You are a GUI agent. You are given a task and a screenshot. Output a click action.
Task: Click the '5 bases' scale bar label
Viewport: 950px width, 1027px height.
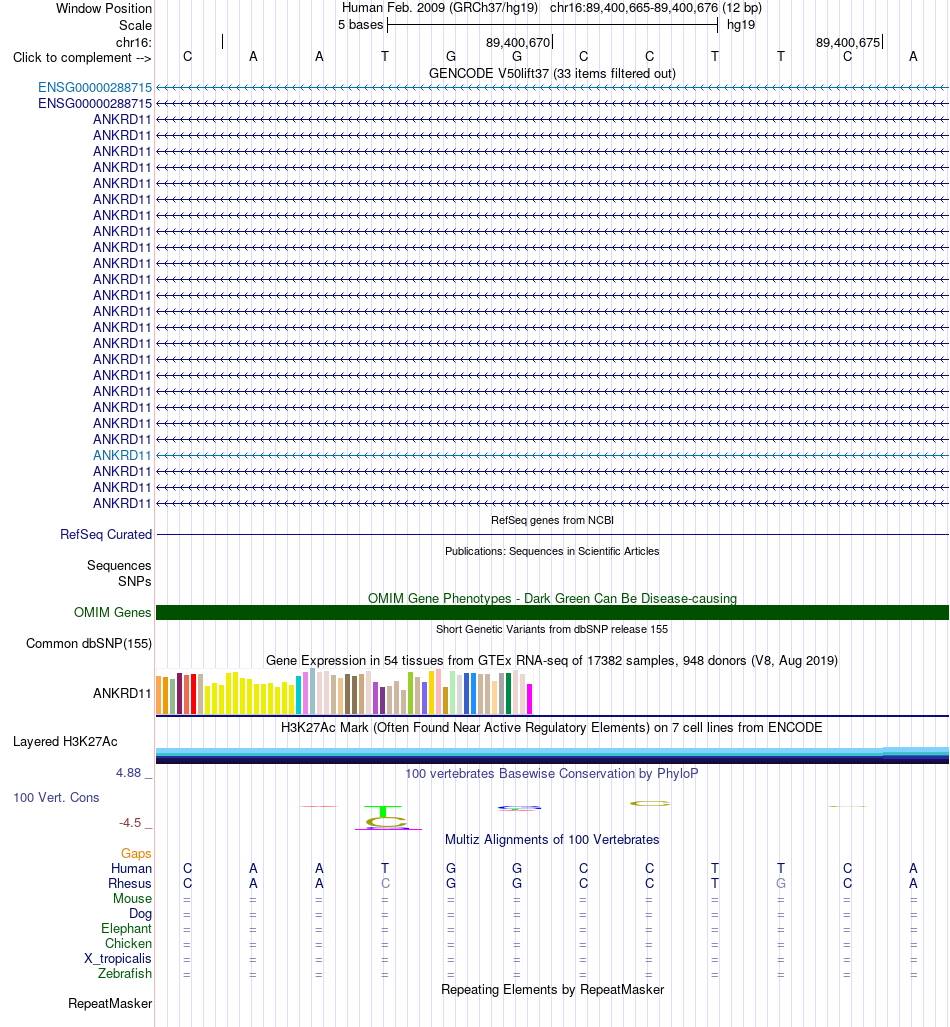[360, 25]
